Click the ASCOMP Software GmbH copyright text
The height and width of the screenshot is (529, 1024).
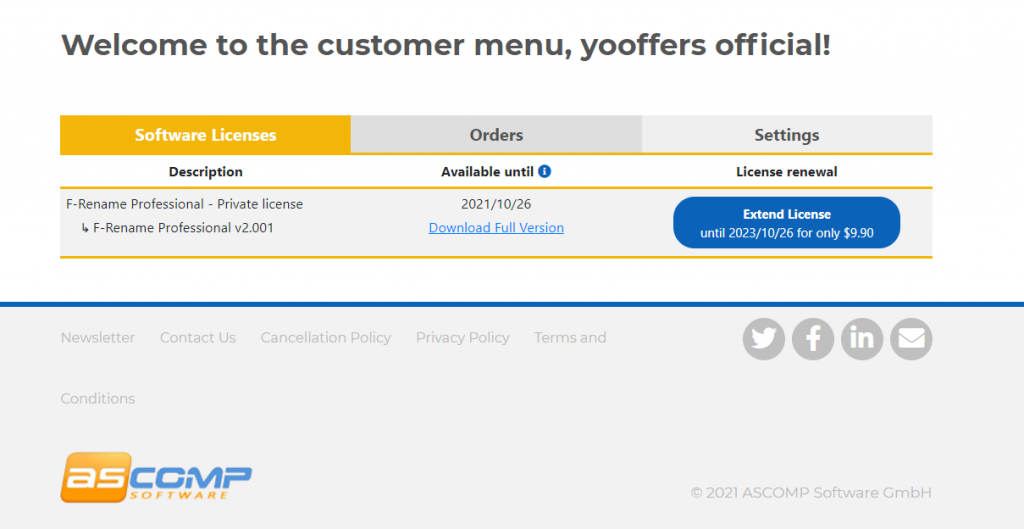click(811, 492)
